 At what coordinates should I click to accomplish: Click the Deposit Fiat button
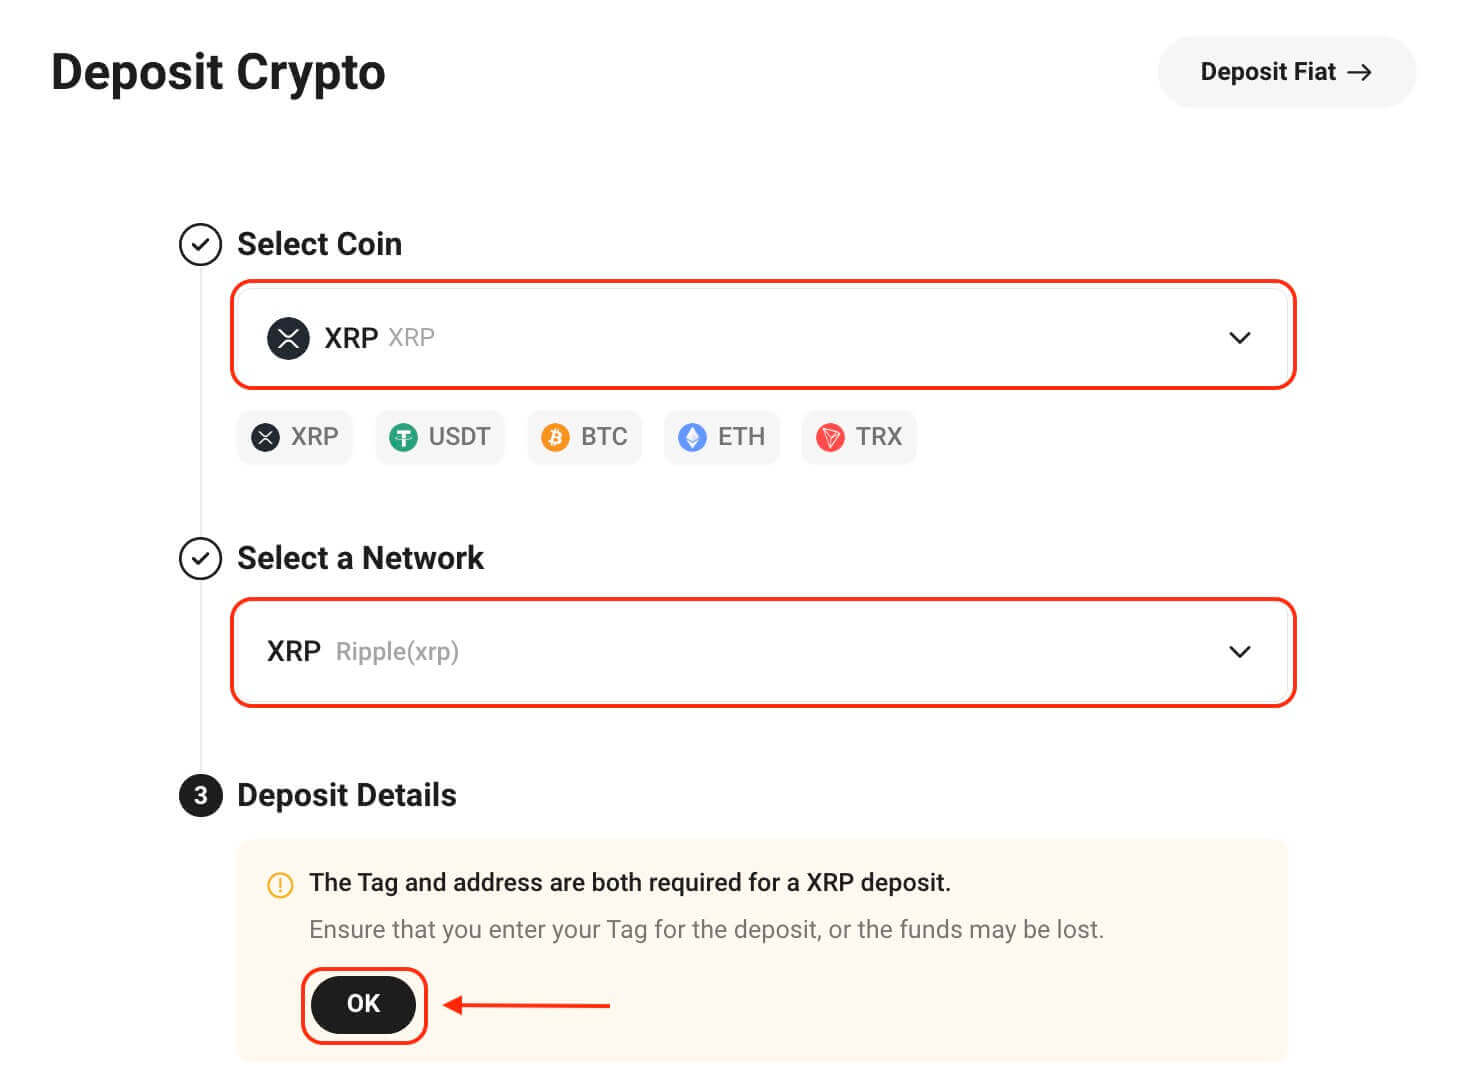(1286, 71)
